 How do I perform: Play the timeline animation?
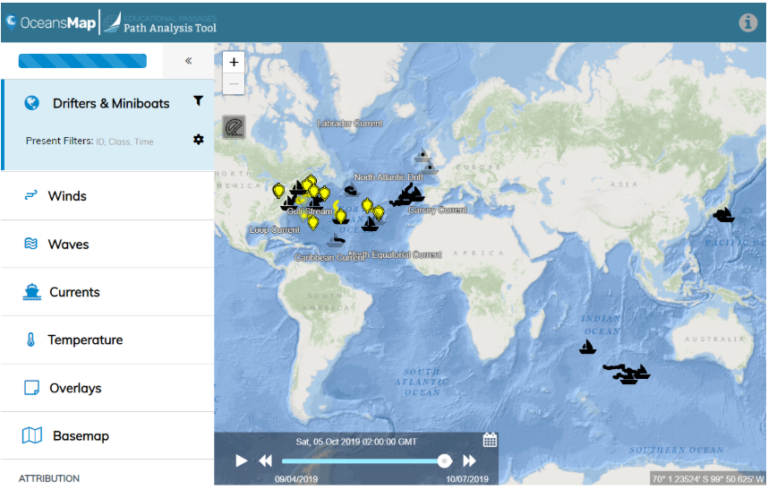[x=241, y=461]
